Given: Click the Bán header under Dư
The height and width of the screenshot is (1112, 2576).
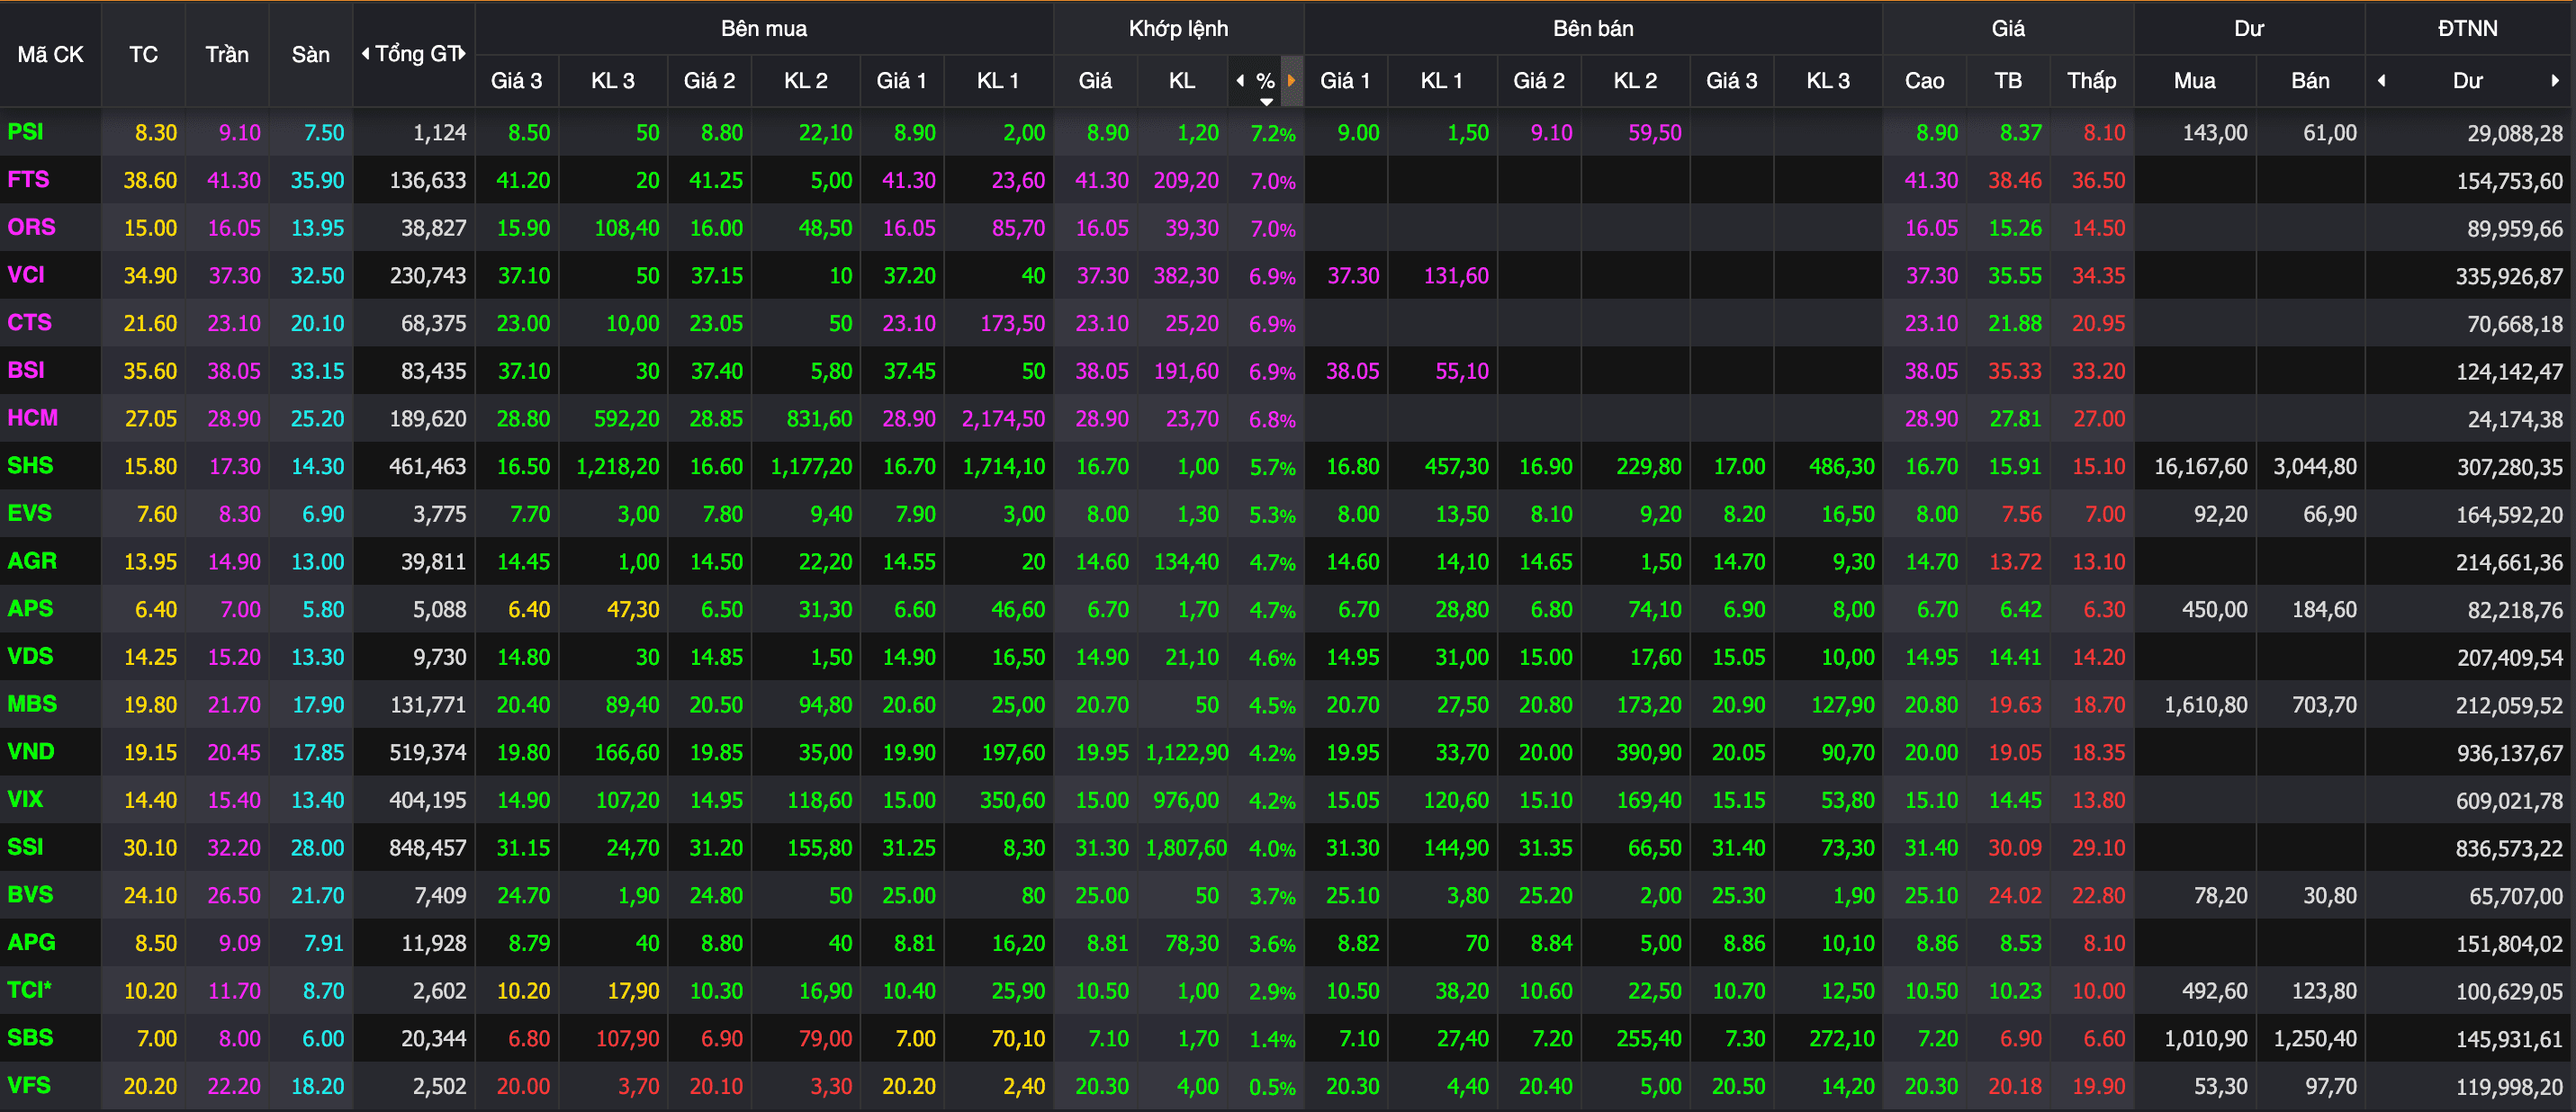Looking at the screenshot, I should pyautogui.click(x=2310, y=80).
